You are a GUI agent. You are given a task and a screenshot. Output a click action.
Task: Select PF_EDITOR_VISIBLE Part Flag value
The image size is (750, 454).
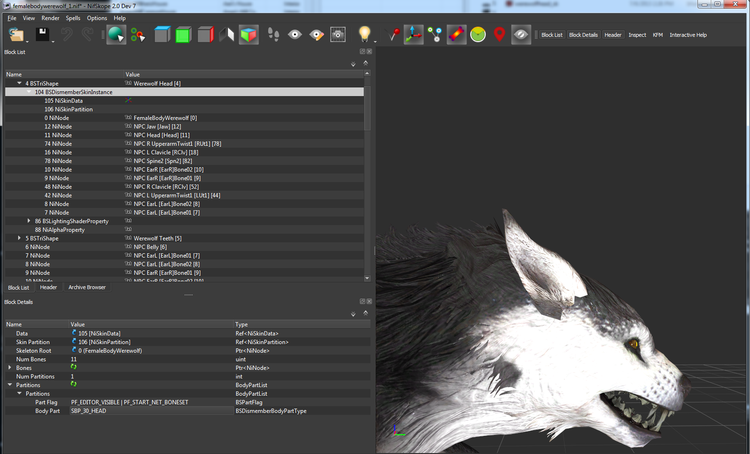tap(129, 402)
